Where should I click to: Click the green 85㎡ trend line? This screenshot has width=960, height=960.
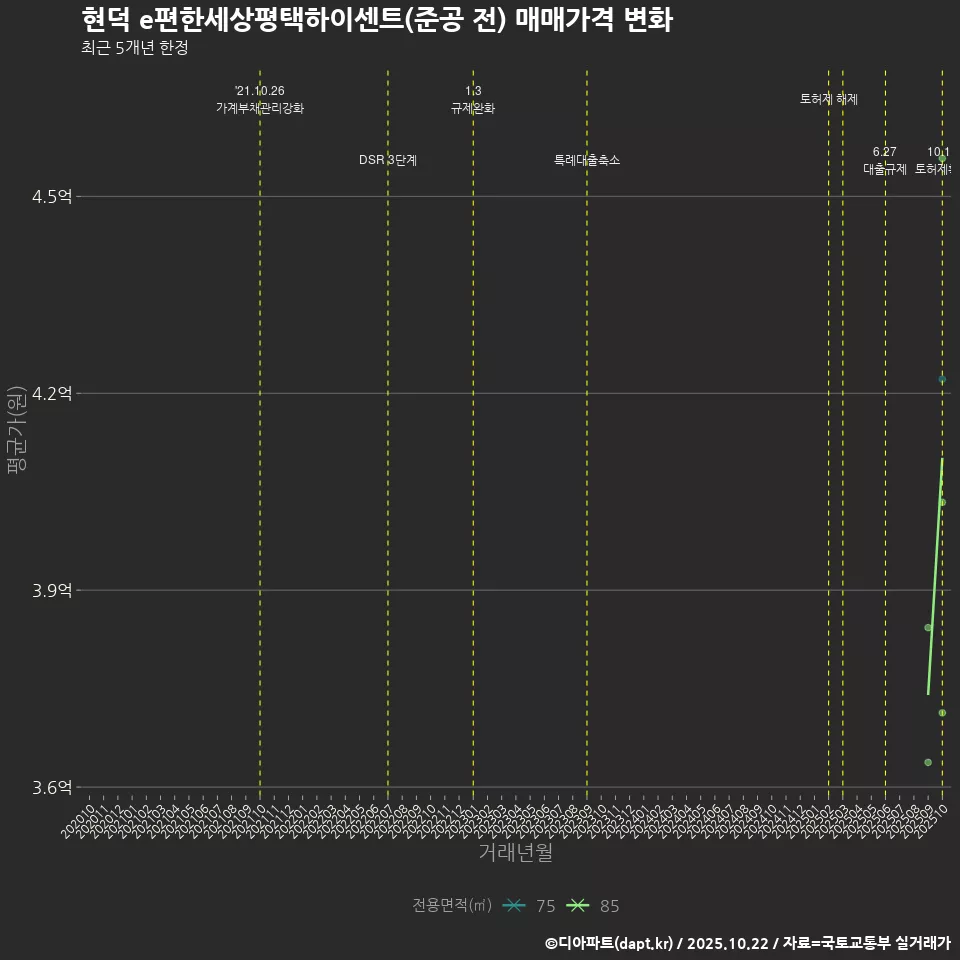(x=935, y=580)
